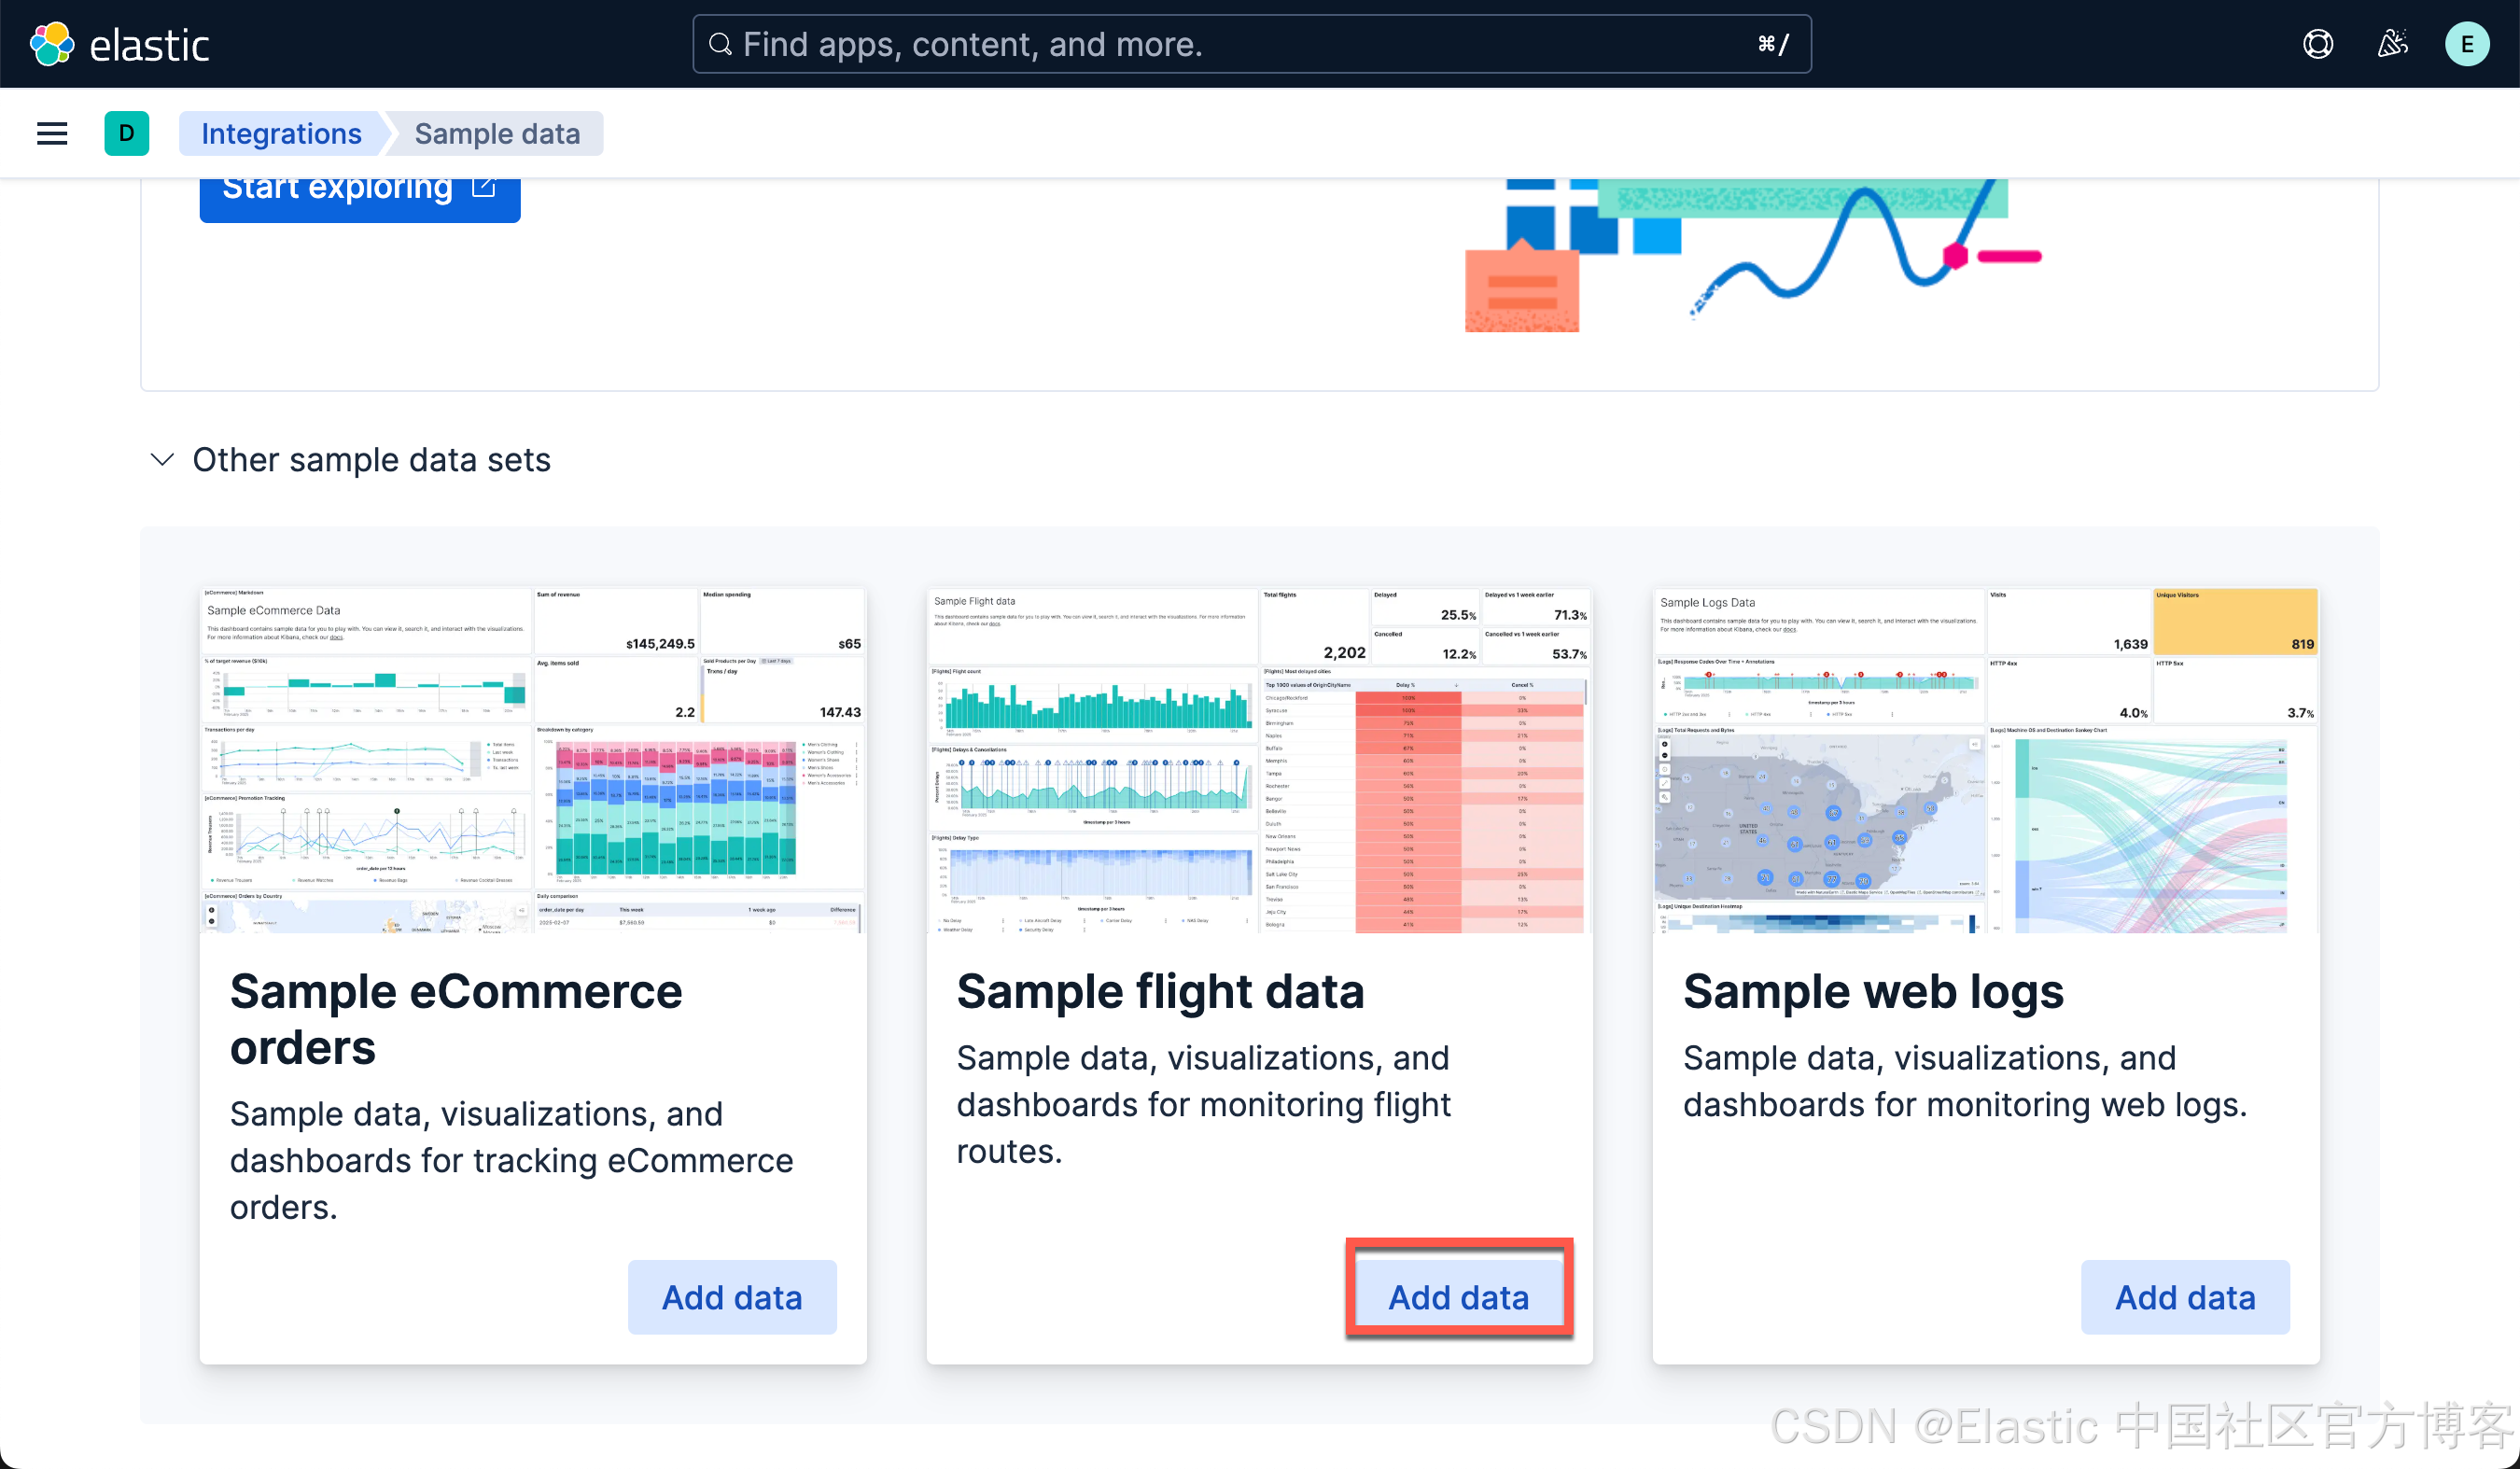Click the search magnifier icon
Screen dimensions: 2520x1469
click(720, 44)
